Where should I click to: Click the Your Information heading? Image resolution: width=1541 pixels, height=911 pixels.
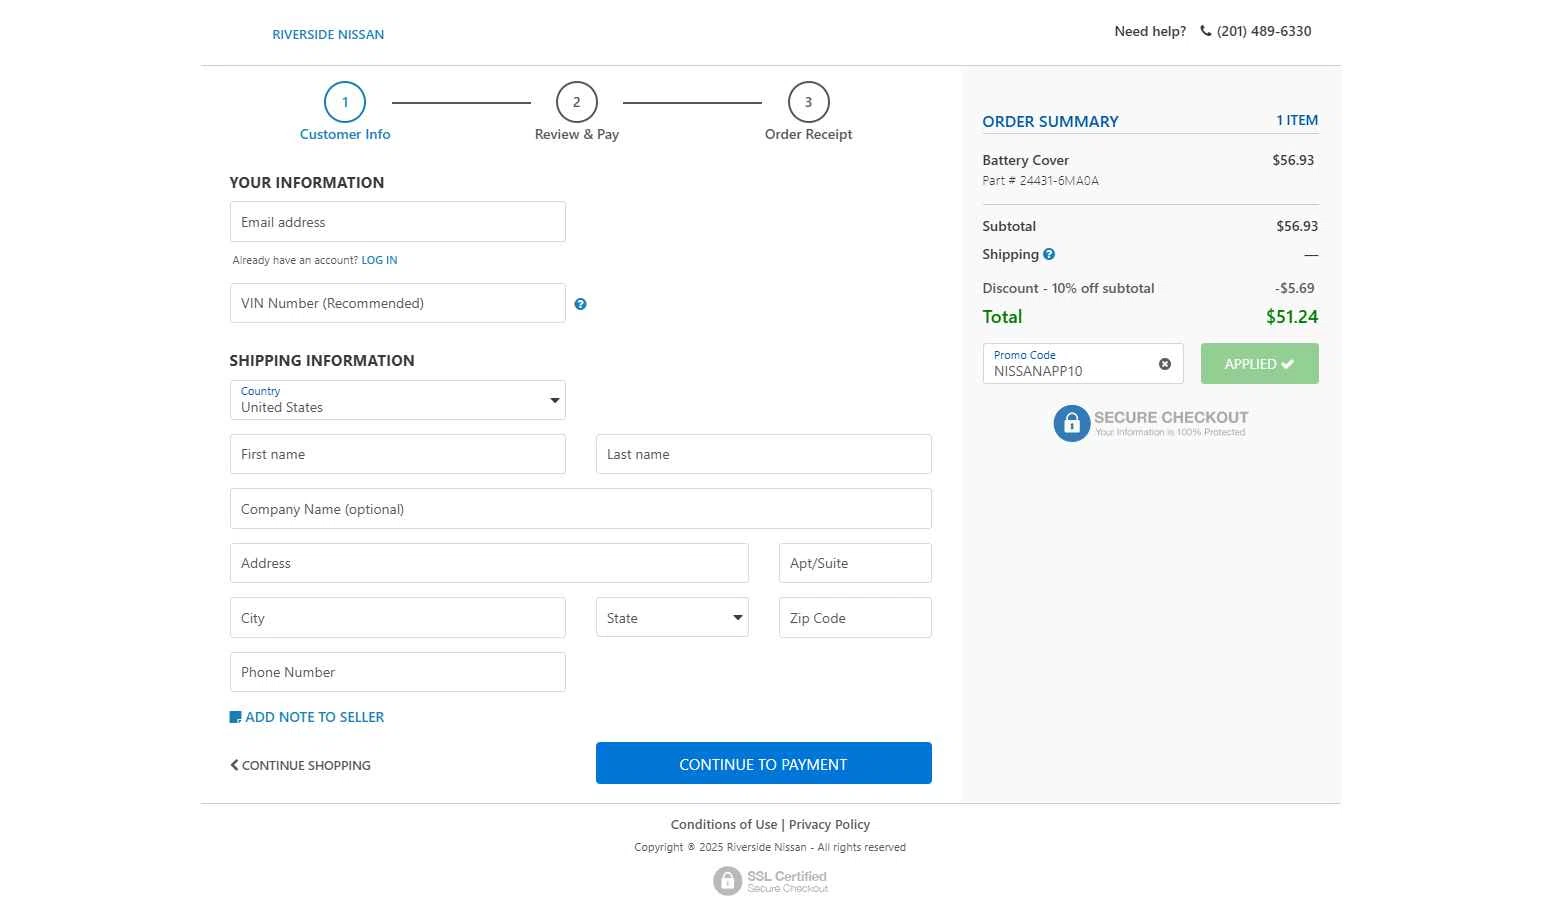pos(307,183)
